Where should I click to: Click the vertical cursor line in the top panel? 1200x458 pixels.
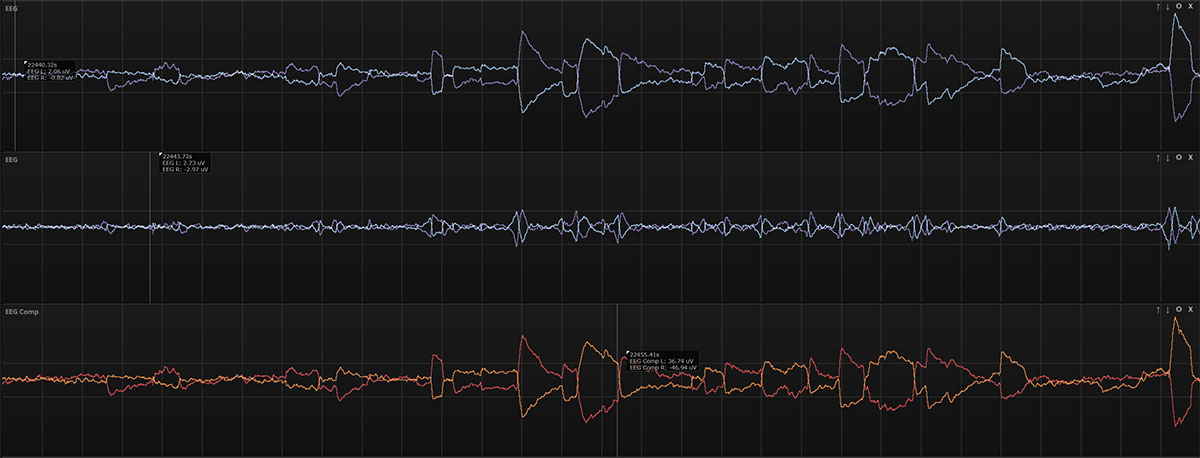coord(15,110)
